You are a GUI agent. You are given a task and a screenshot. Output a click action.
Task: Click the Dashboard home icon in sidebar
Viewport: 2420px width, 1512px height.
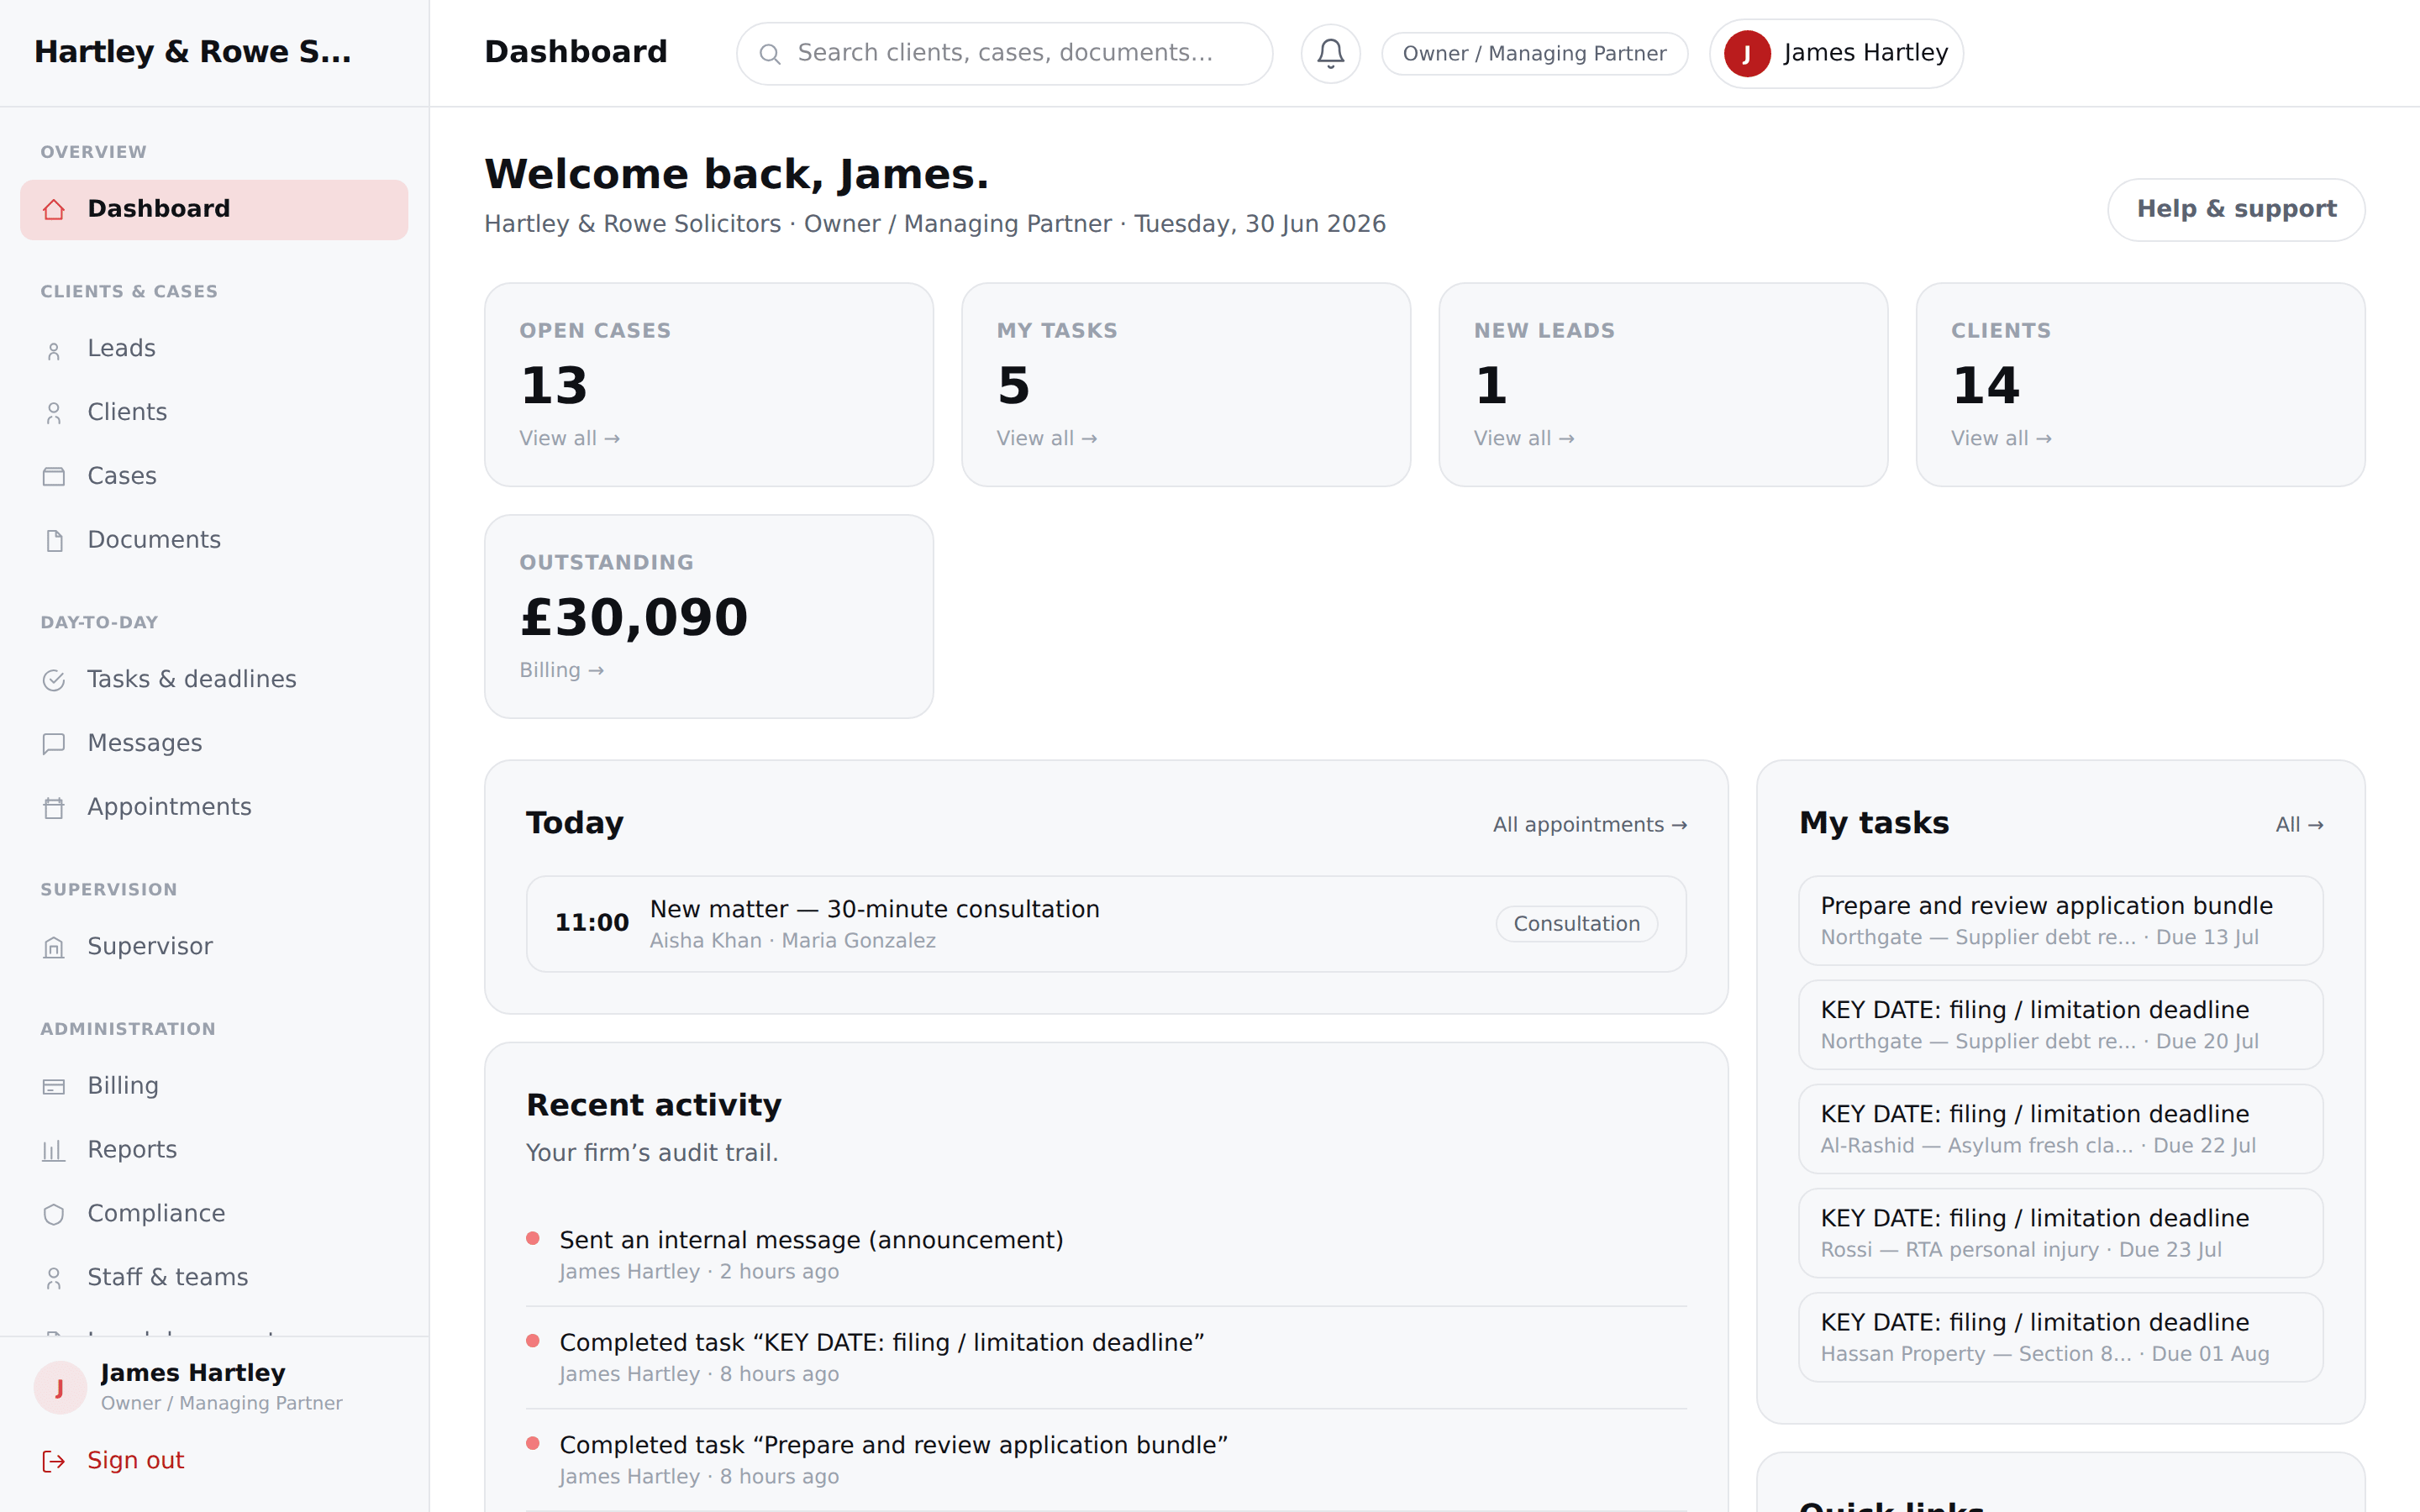point(54,209)
